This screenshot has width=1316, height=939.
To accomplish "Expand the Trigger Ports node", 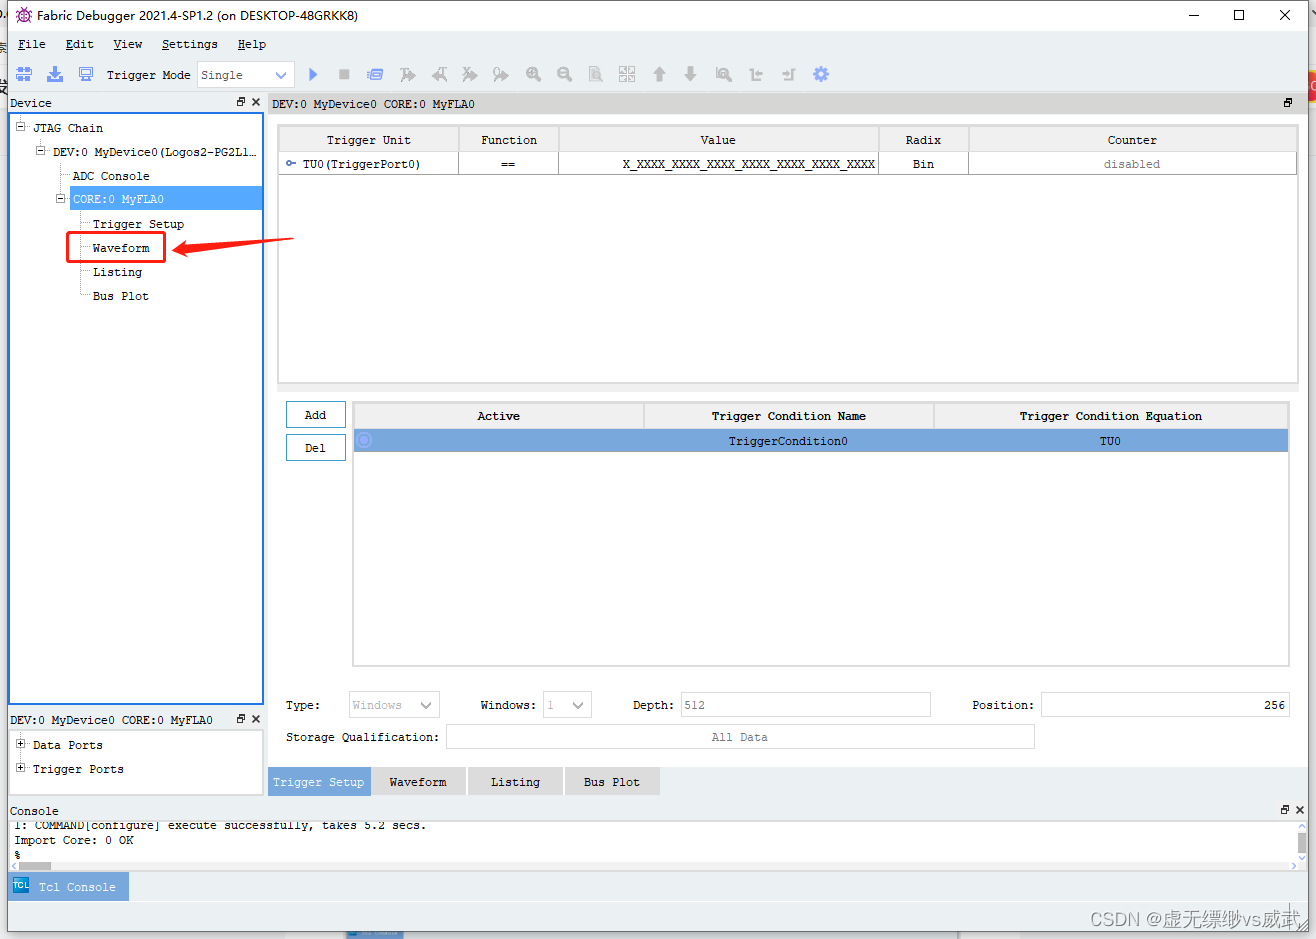I will click(x=22, y=768).
